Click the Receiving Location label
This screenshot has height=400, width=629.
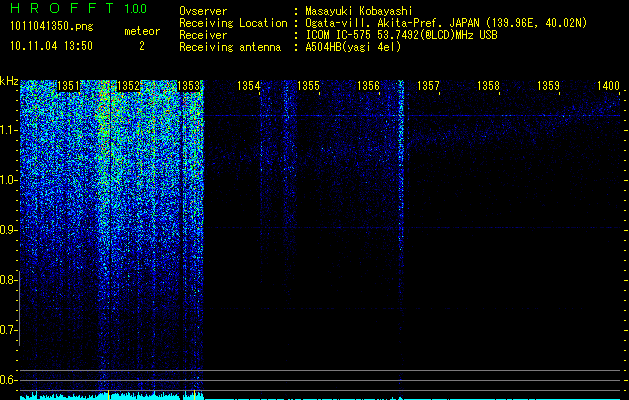(x=233, y=23)
